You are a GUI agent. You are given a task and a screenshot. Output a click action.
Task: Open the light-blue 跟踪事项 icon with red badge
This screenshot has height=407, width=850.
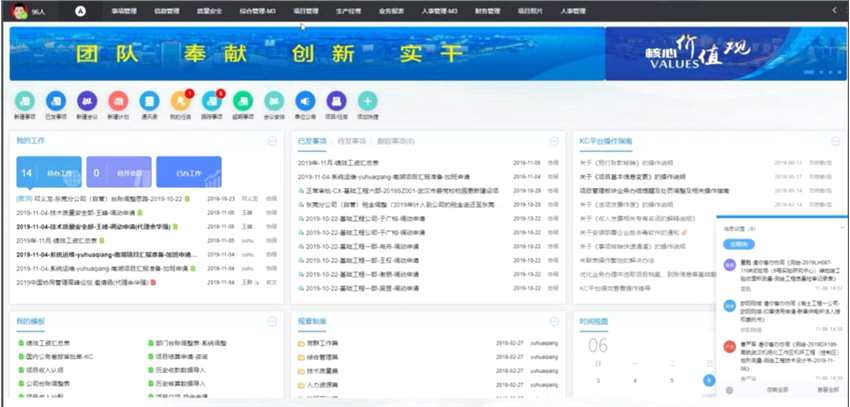click(x=212, y=101)
